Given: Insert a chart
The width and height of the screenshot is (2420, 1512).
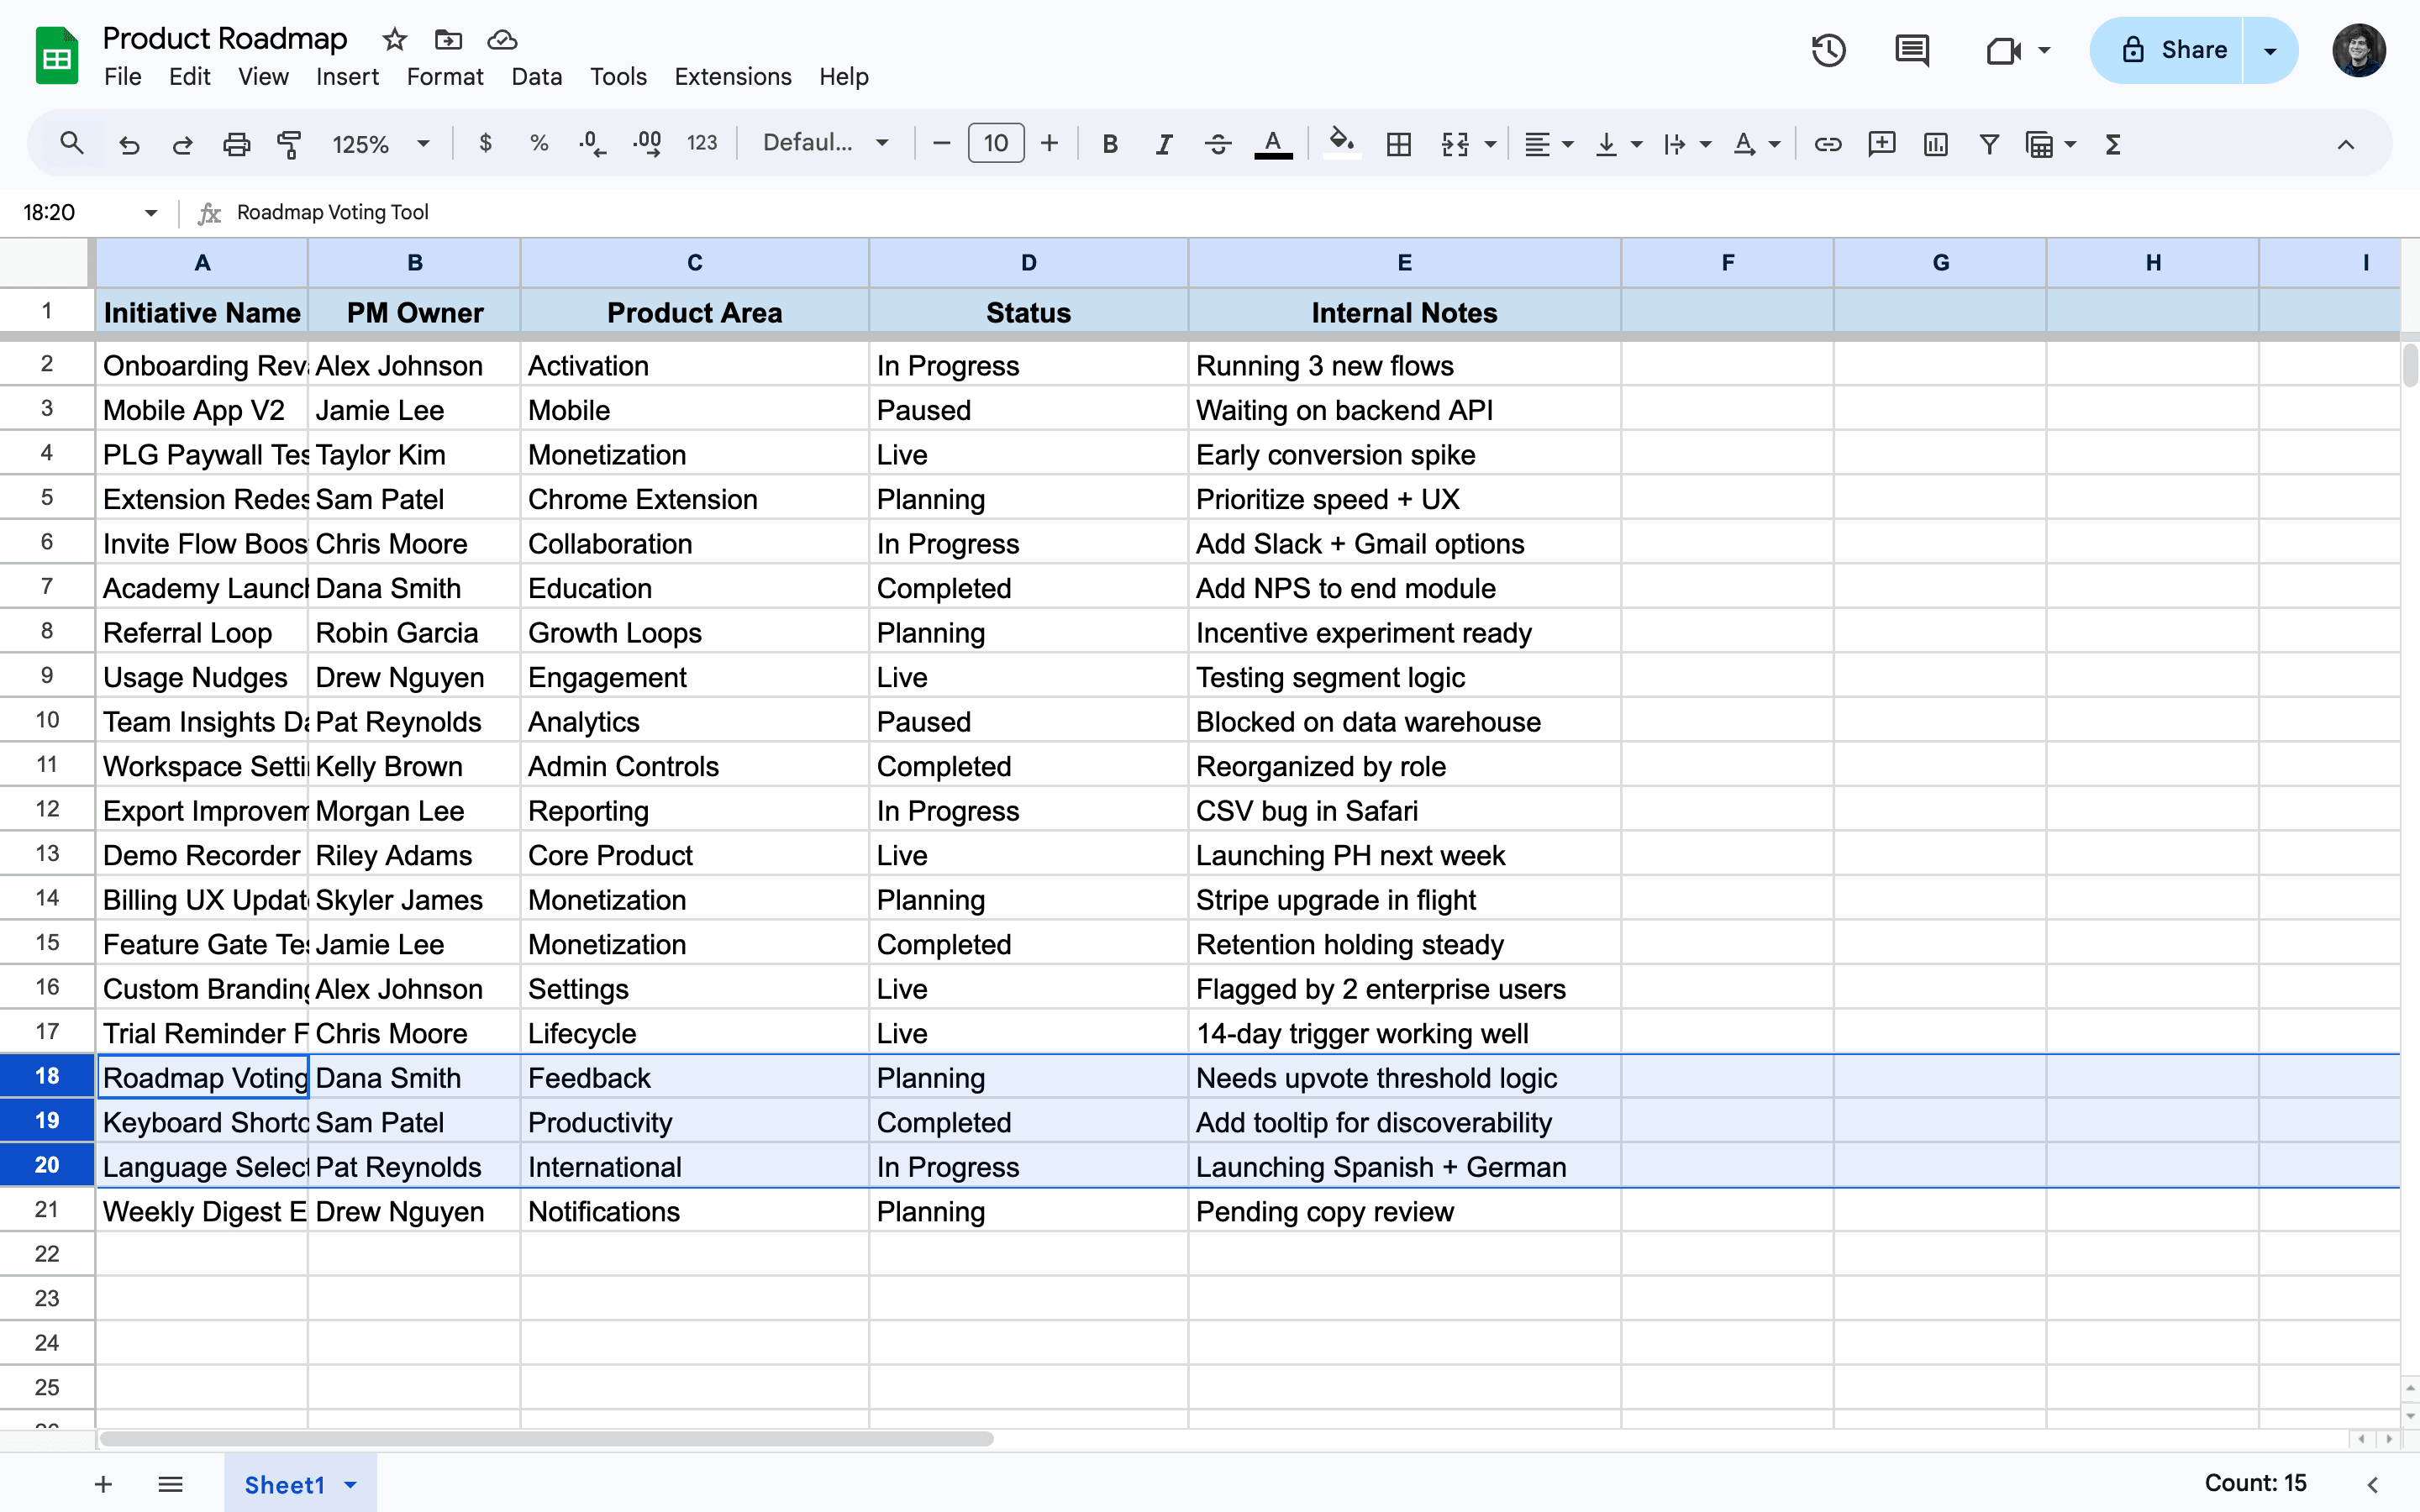Looking at the screenshot, I should point(1936,144).
